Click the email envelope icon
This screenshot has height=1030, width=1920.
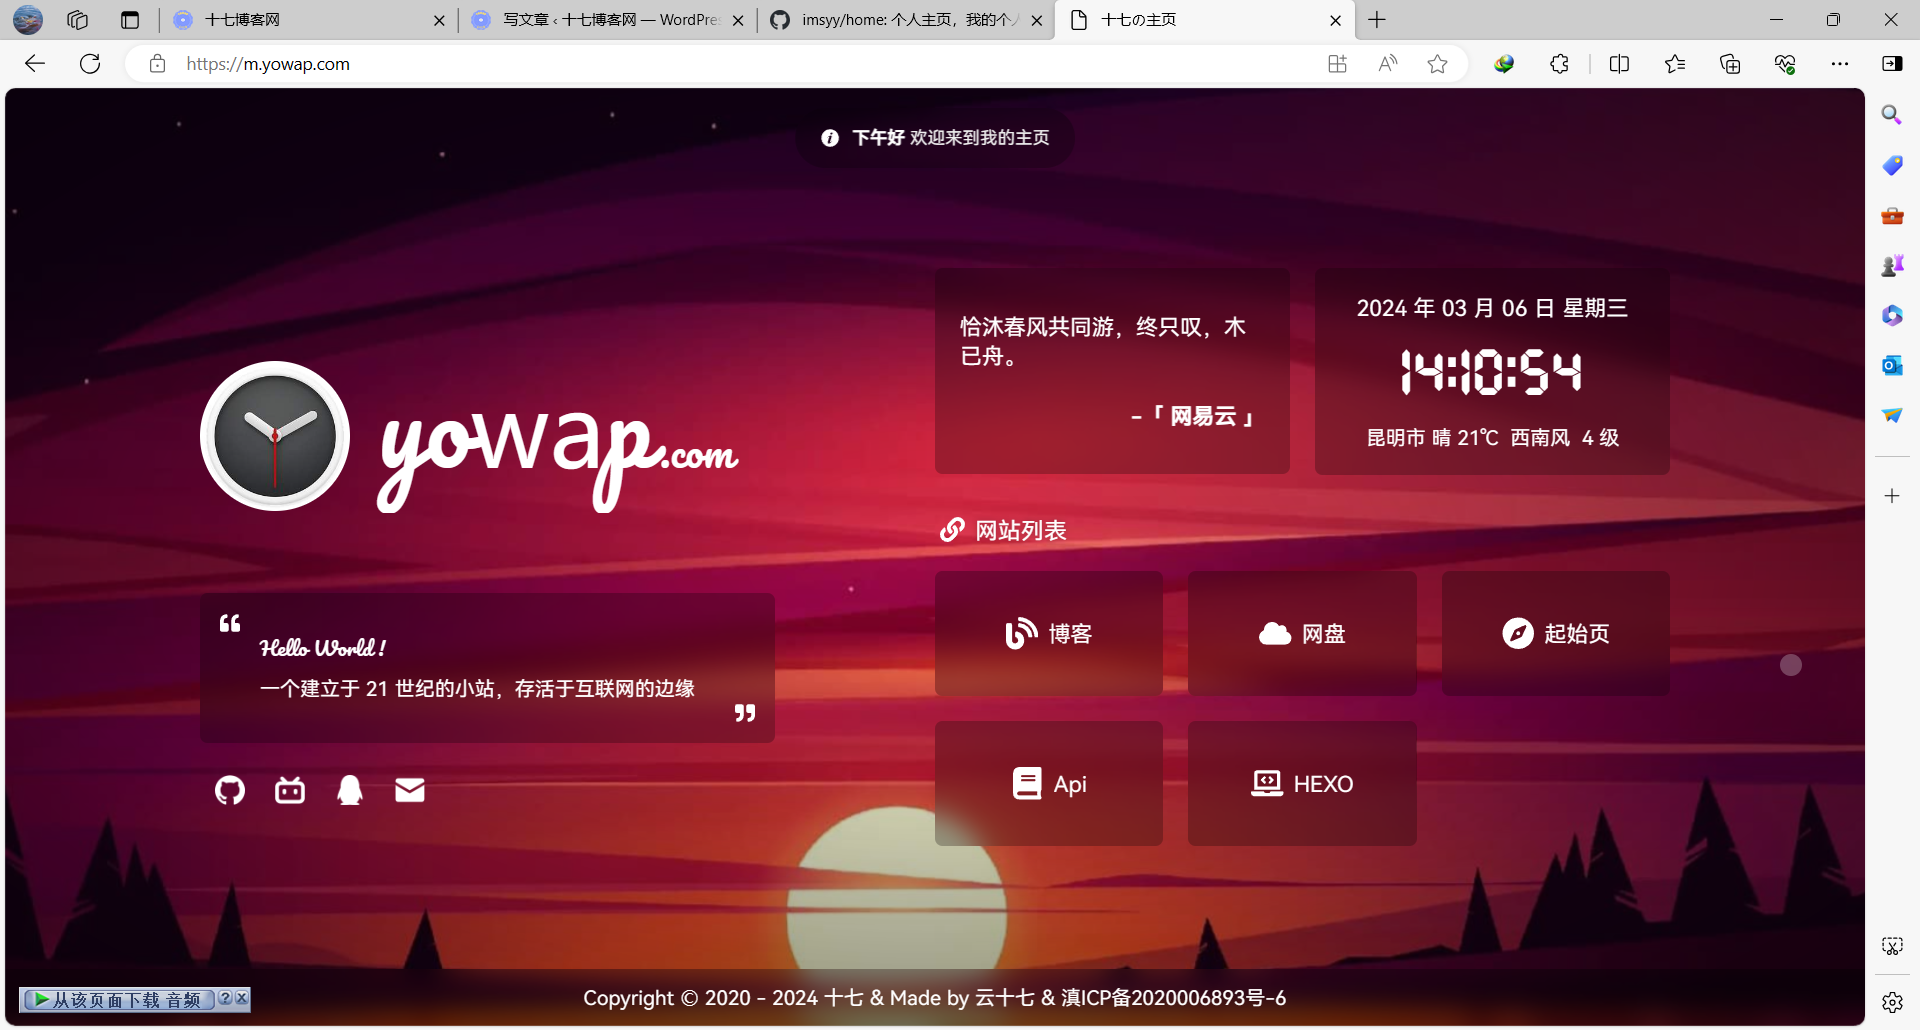409,790
